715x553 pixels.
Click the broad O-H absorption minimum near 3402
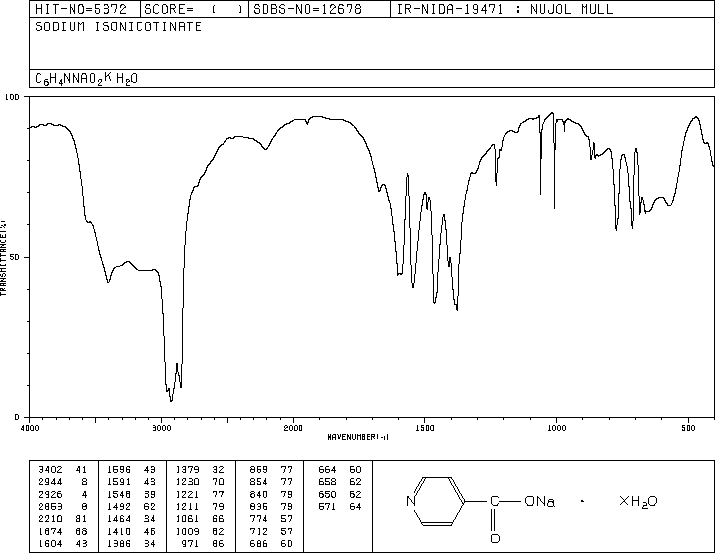(x=108, y=281)
